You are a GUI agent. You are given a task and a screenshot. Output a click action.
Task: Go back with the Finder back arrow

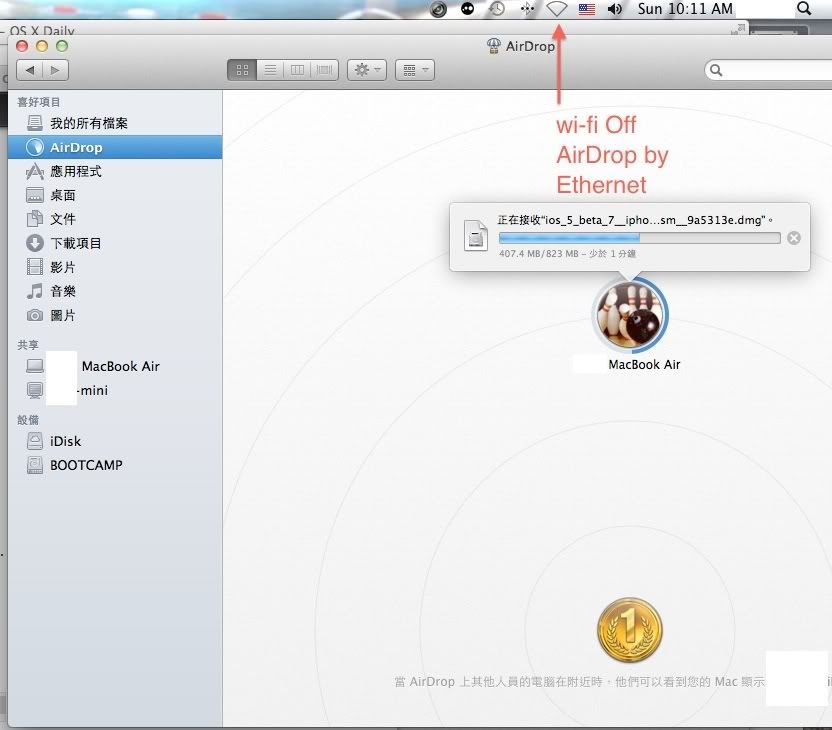pos(30,70)
